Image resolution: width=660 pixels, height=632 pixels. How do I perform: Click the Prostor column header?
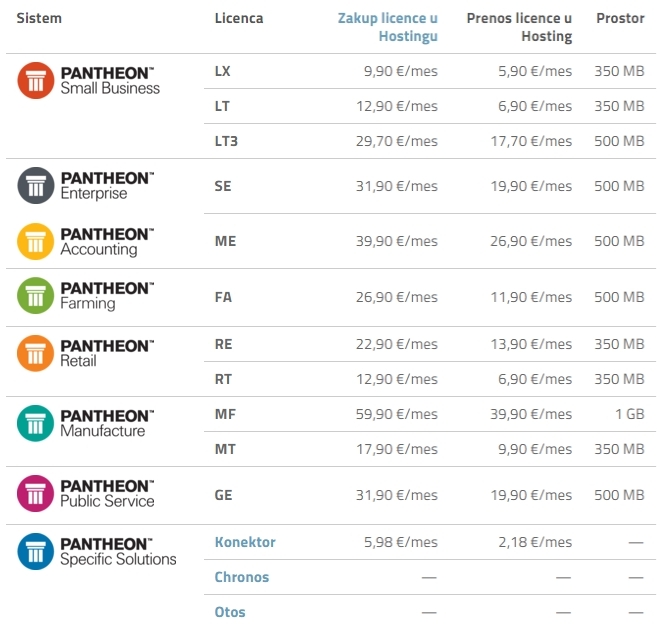coord(620,18)
